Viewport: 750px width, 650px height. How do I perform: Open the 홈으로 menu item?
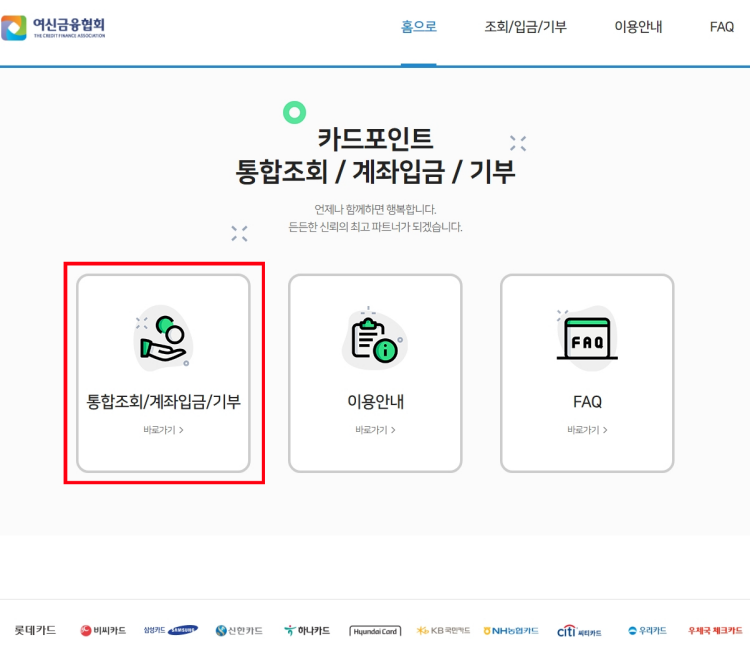[419, 26]
